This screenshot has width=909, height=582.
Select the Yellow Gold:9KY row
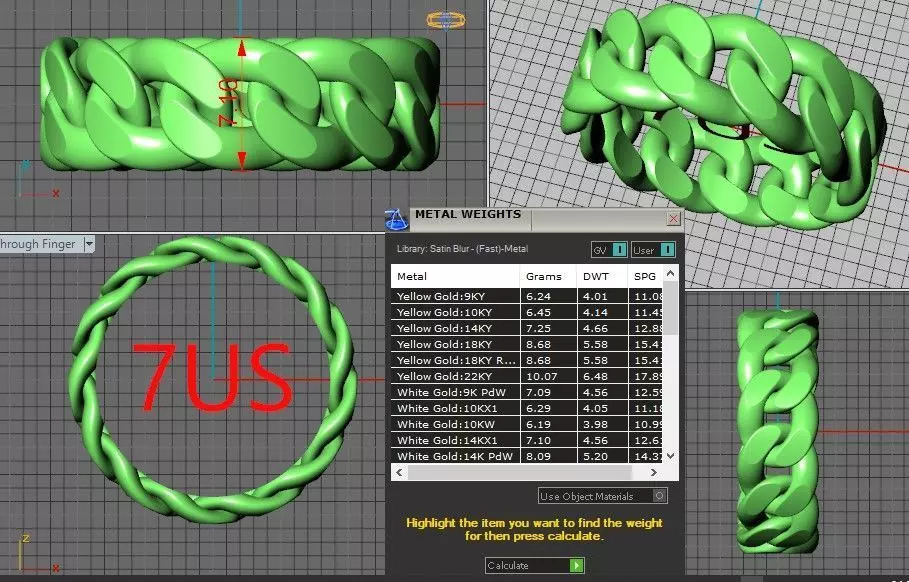[526, 296]
